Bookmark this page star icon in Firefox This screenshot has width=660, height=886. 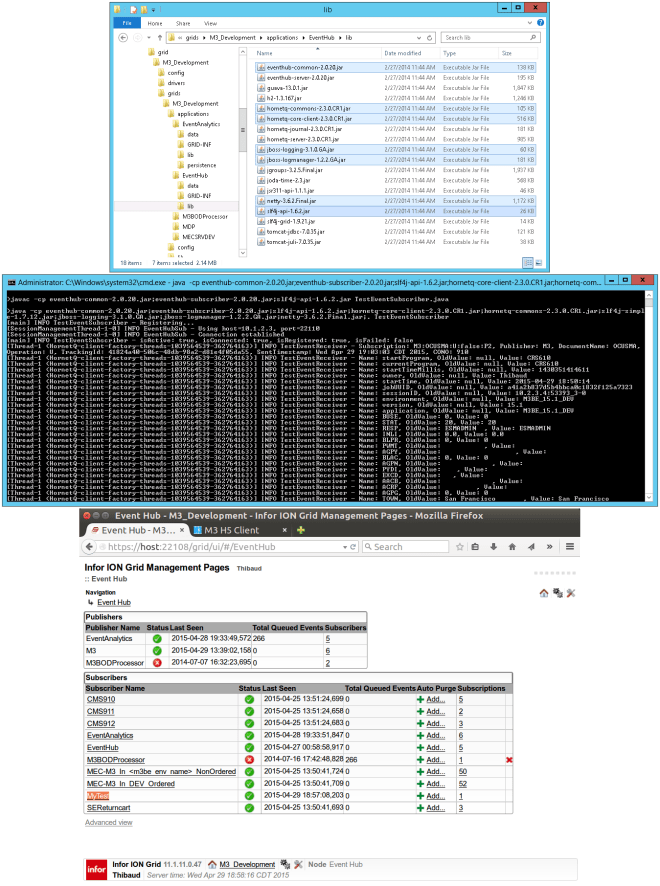pos(459,546)
